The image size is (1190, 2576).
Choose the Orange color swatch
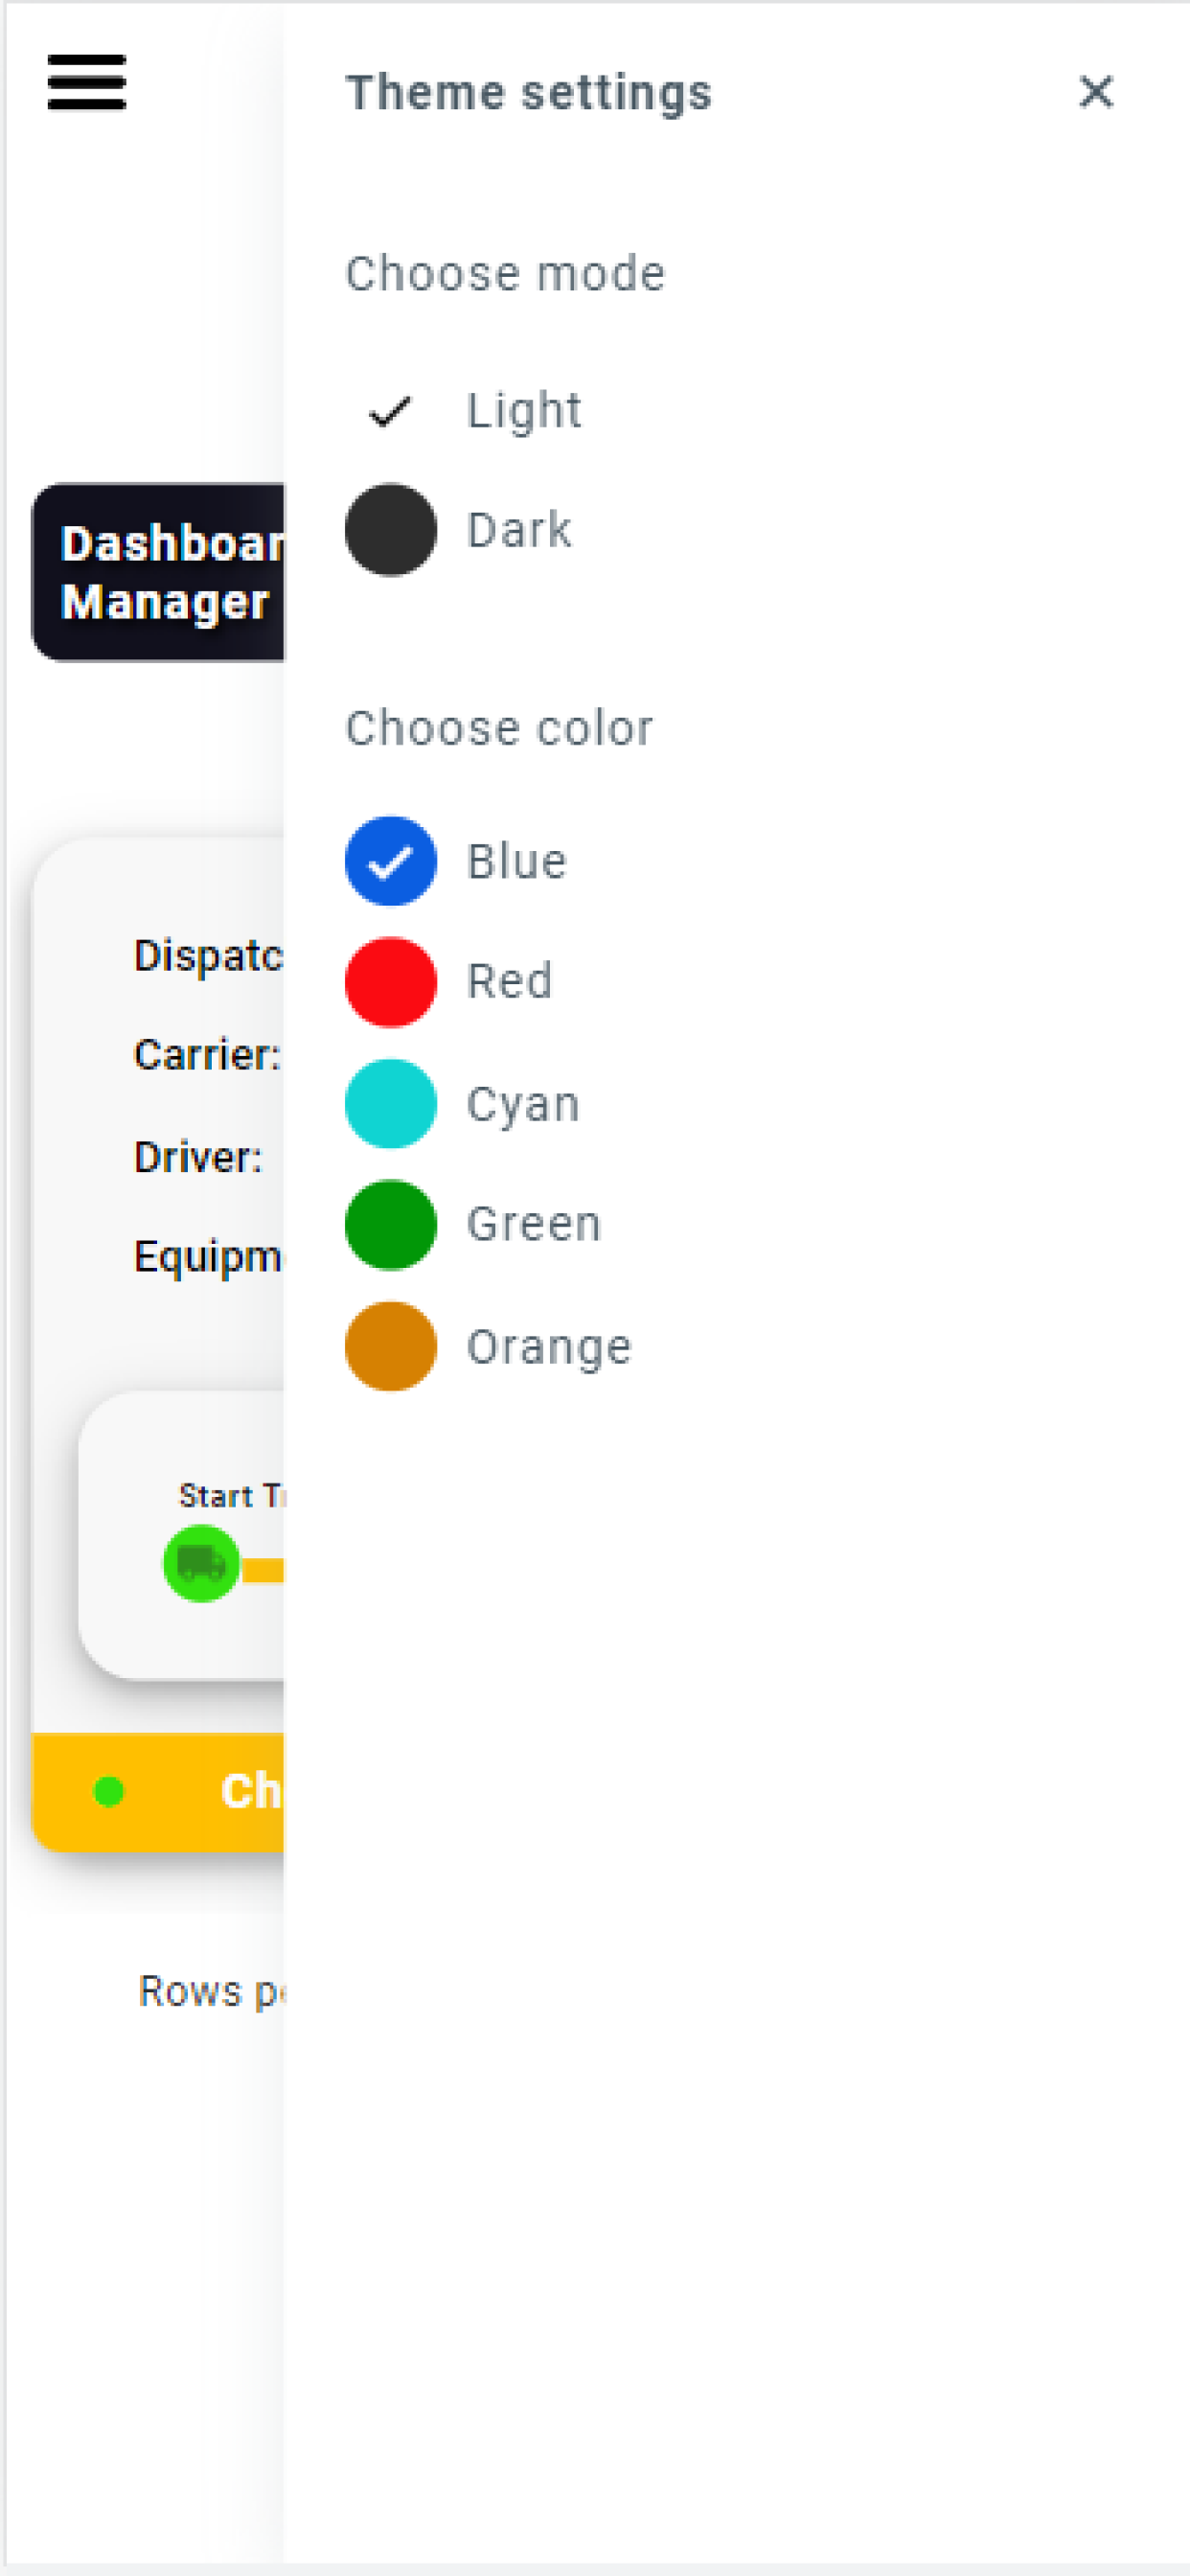point(390,1346)
